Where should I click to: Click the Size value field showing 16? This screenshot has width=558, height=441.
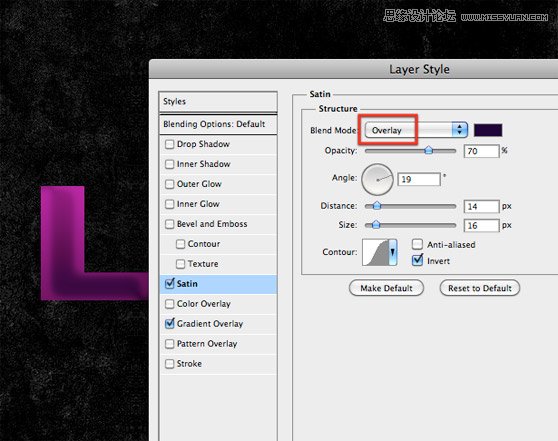click(x=481, y=225)
